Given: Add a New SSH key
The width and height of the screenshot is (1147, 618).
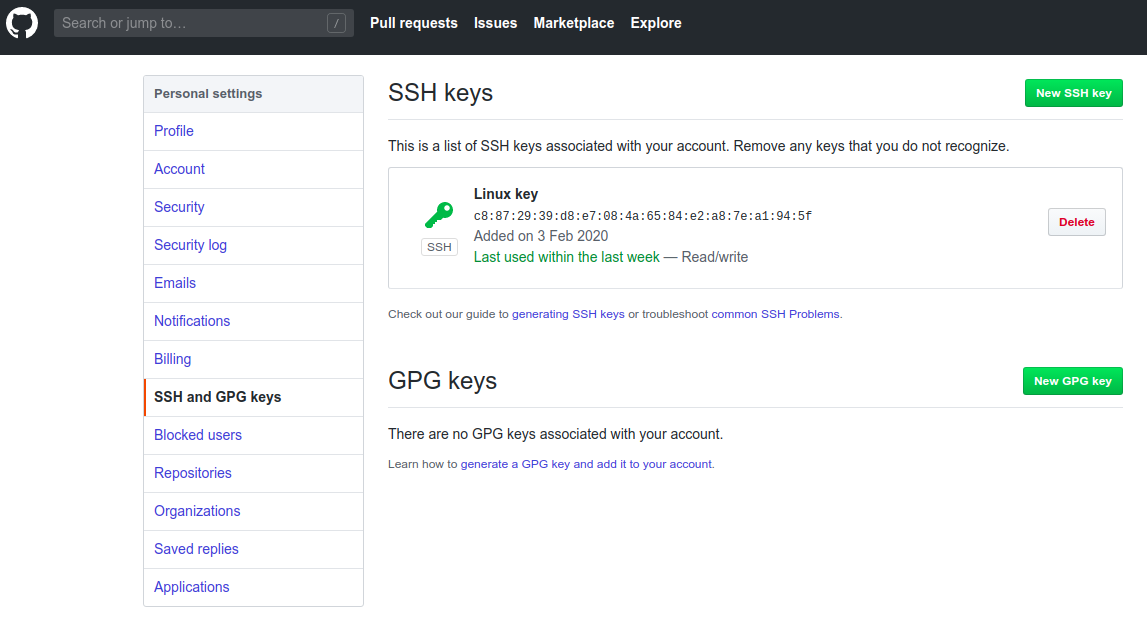Looking at the screenshot, I should (1073, 93).
